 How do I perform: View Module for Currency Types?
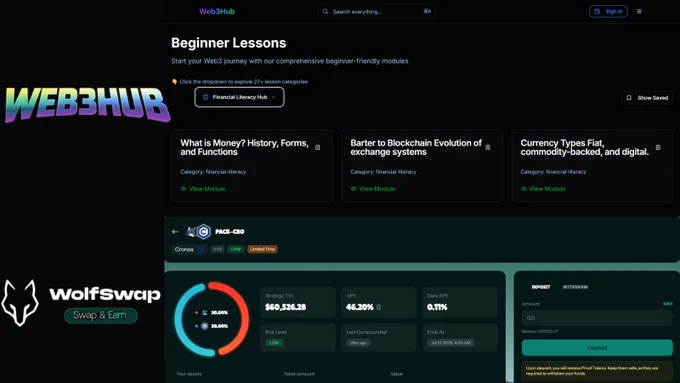[x=543, y=189]
